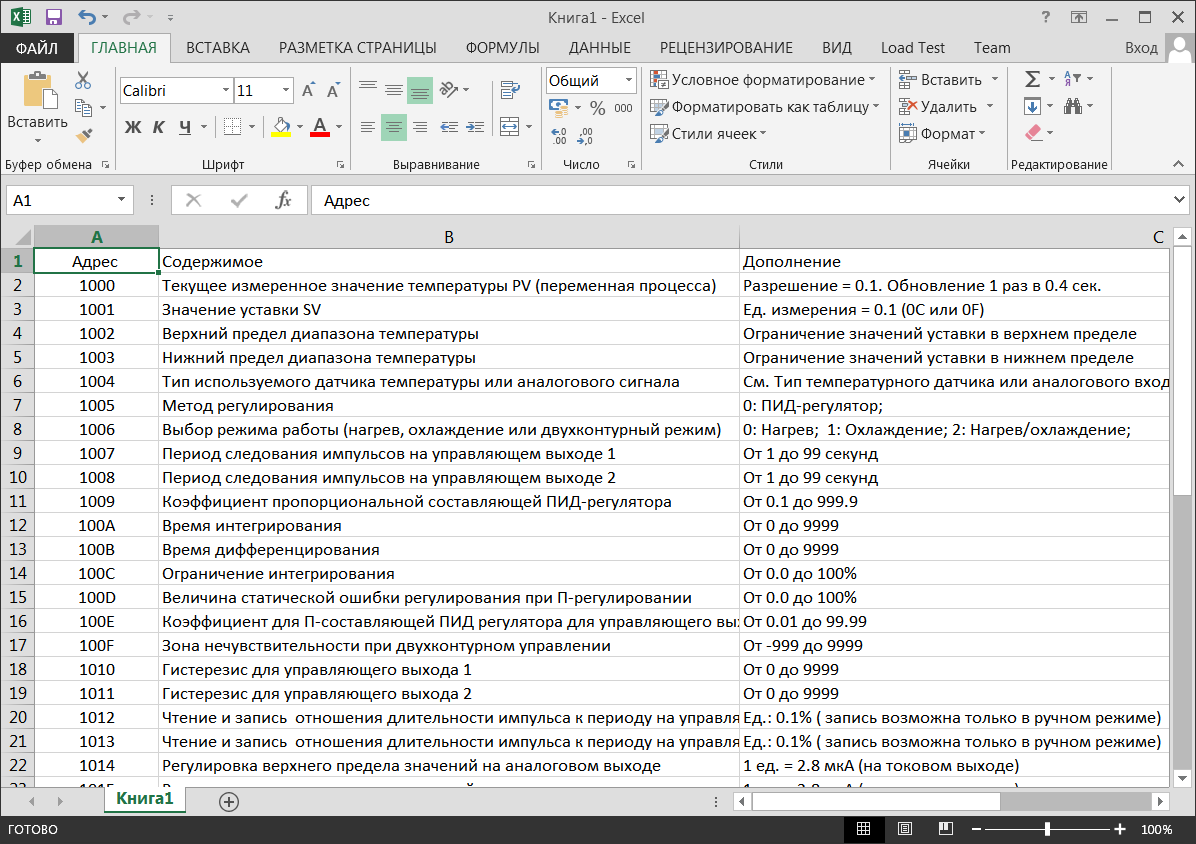Click the formula bar showing Адрес
Viewport: 1196px width, 844px height.
(740, 201)
